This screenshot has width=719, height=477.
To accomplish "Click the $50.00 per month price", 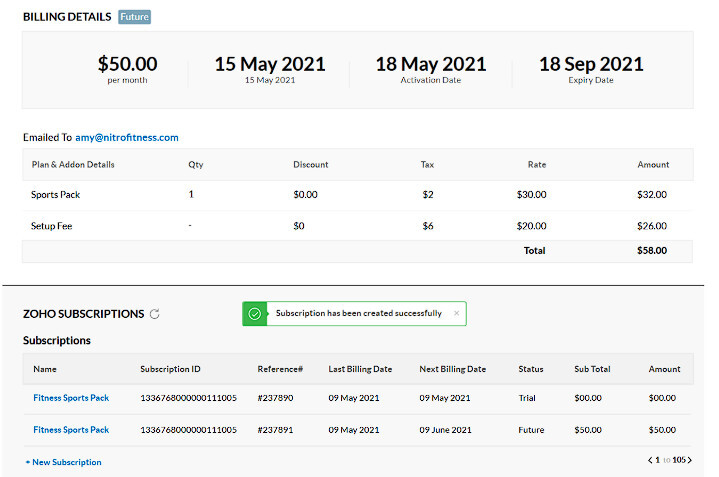I will [x=127, y=64].
